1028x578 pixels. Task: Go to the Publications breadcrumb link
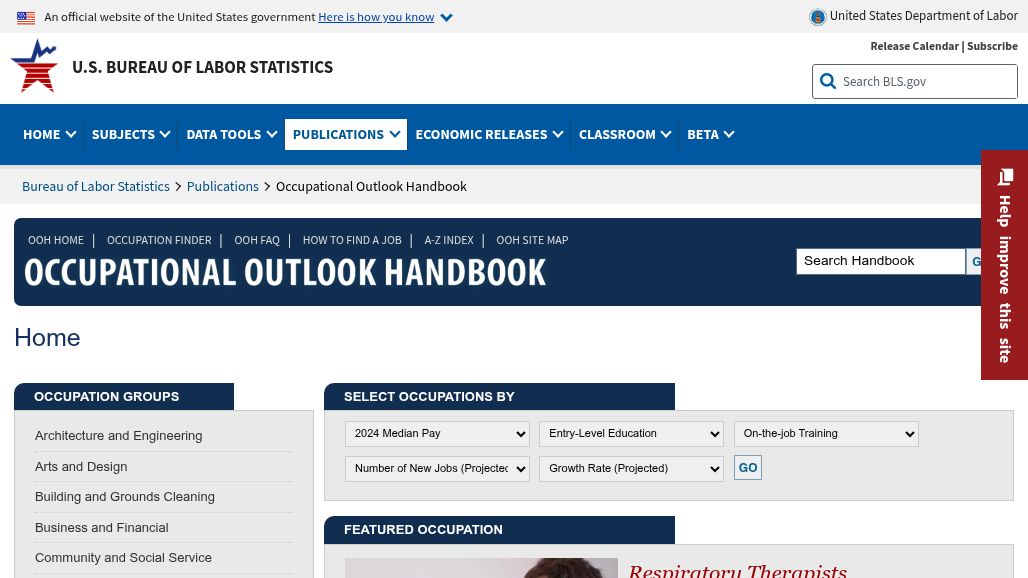click(x=223, y=186)
